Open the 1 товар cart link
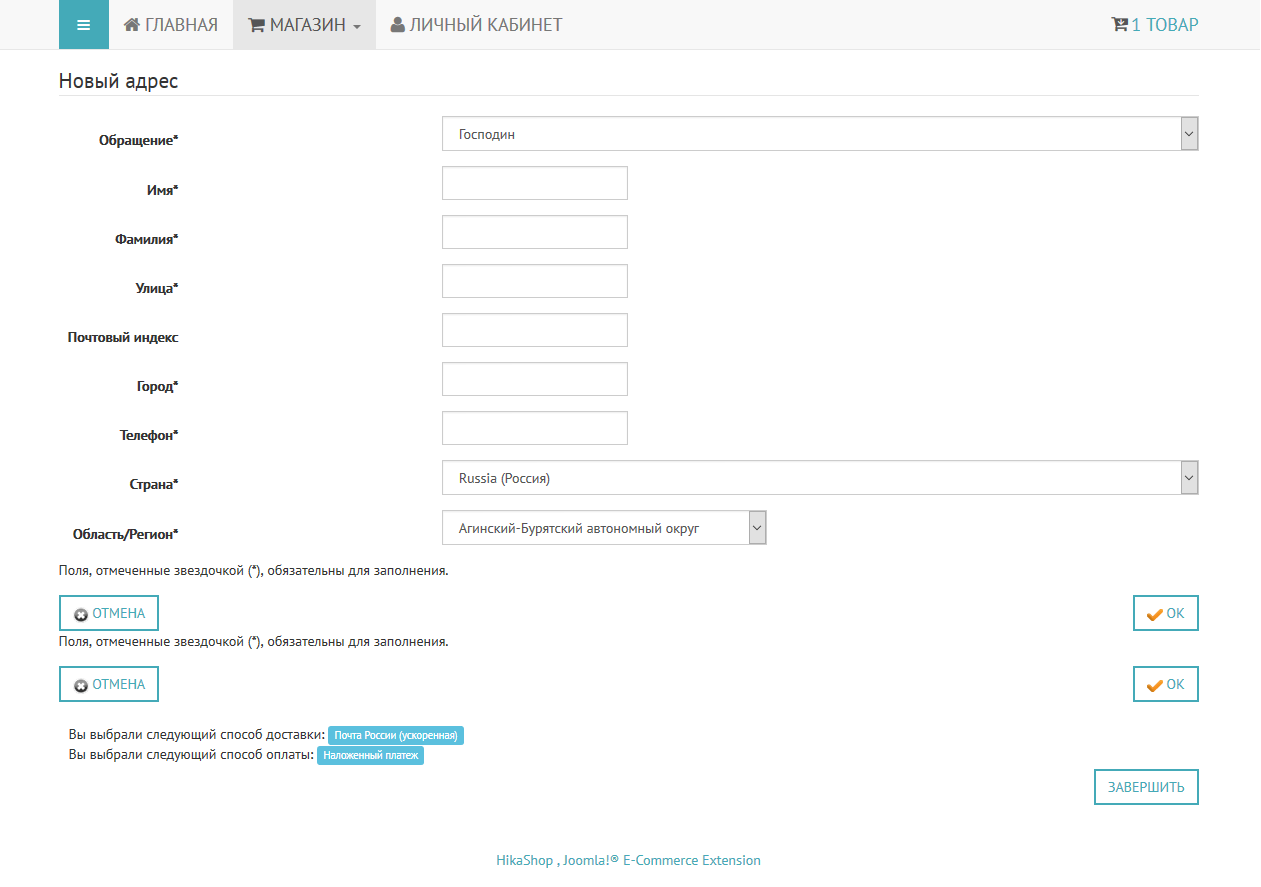 pyautogui.click(x=1164, y=25)
